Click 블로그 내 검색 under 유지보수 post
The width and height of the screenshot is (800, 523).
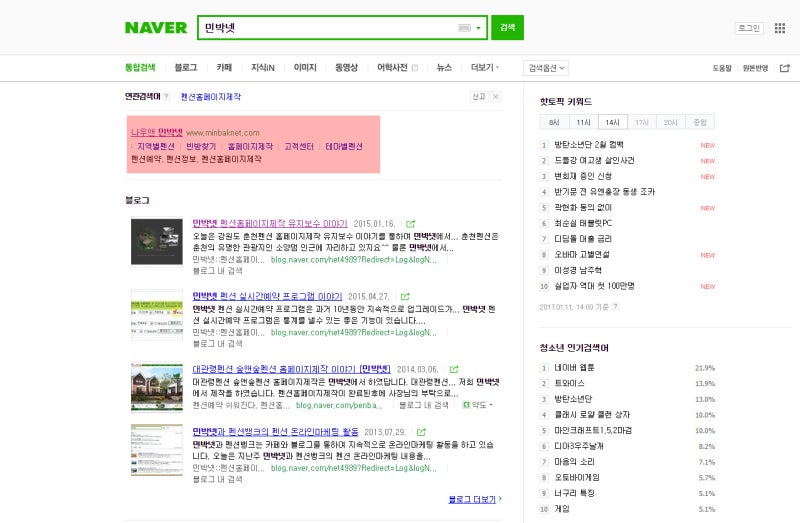click(217, 271)
